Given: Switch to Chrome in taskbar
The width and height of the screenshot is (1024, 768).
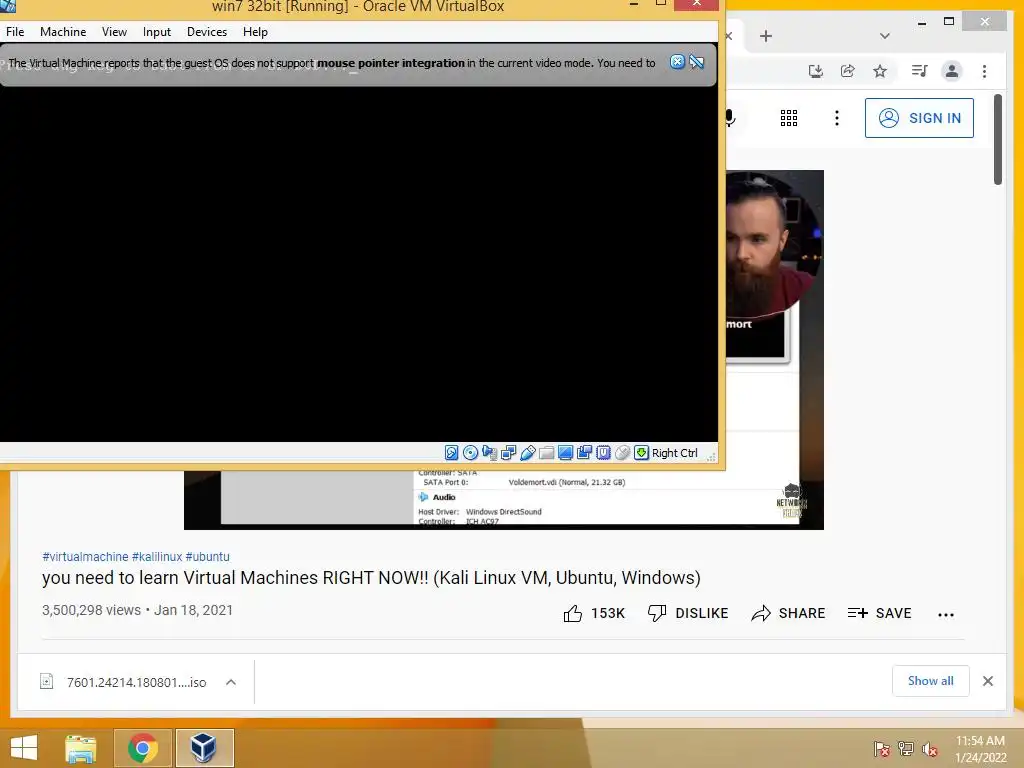Looking at the screenshot, I should pyautogui.click(x=142, y=748).
